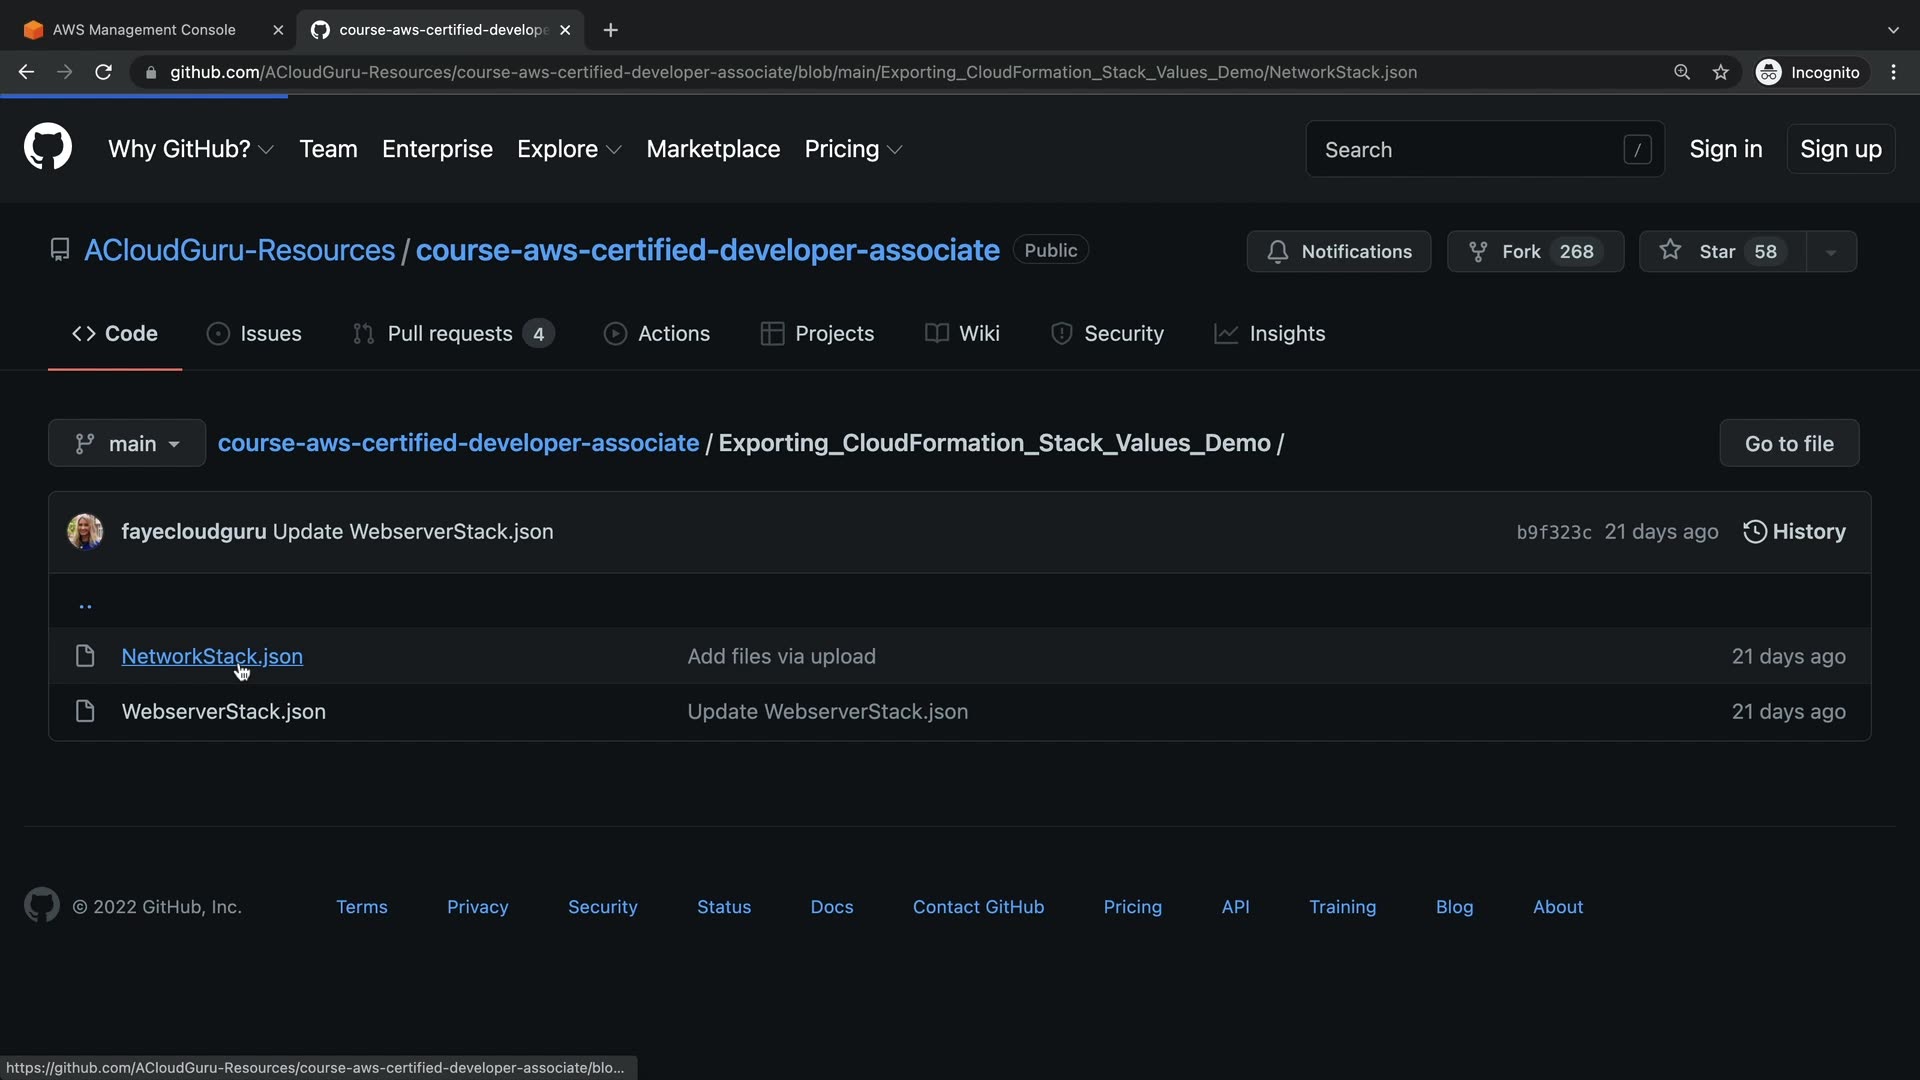This screenshot has width=1920, height=1080.
Task: Go up to parent directory (..)
Action: [x=85, y=603]
